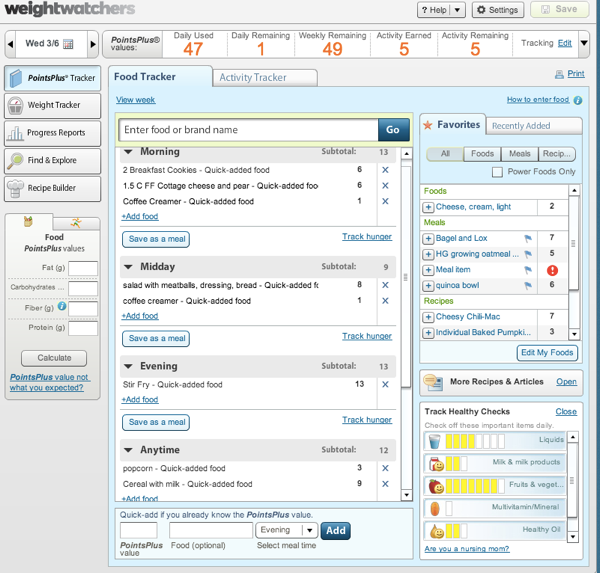
Task: Remove the FF Cottage cheese and pear entry
Action: click(x=385, y=186)
